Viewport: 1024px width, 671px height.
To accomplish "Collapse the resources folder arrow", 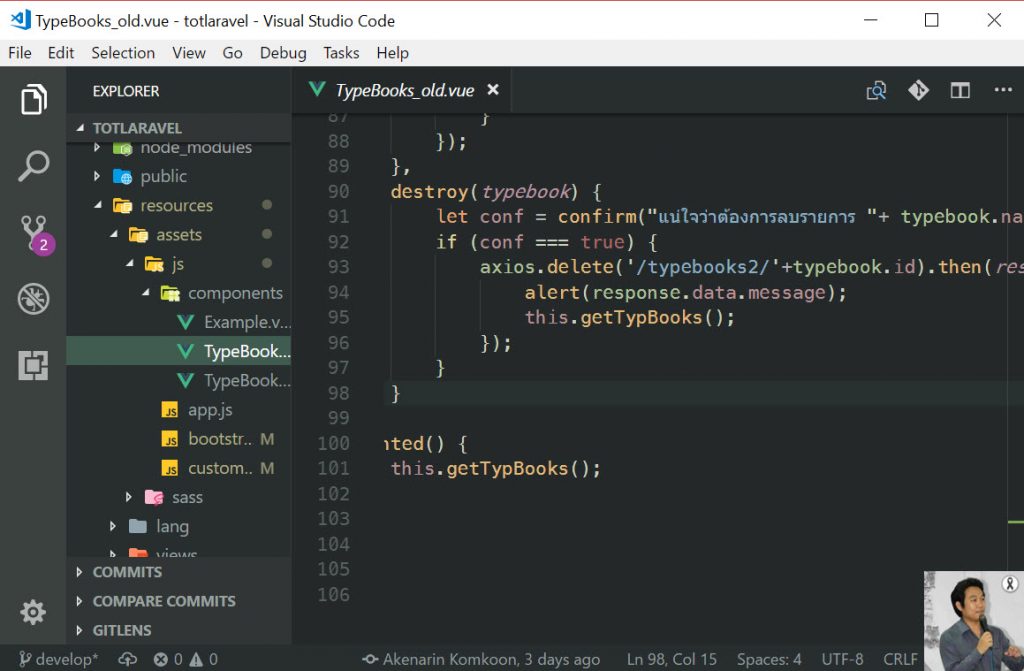I will tap(98, 205).
